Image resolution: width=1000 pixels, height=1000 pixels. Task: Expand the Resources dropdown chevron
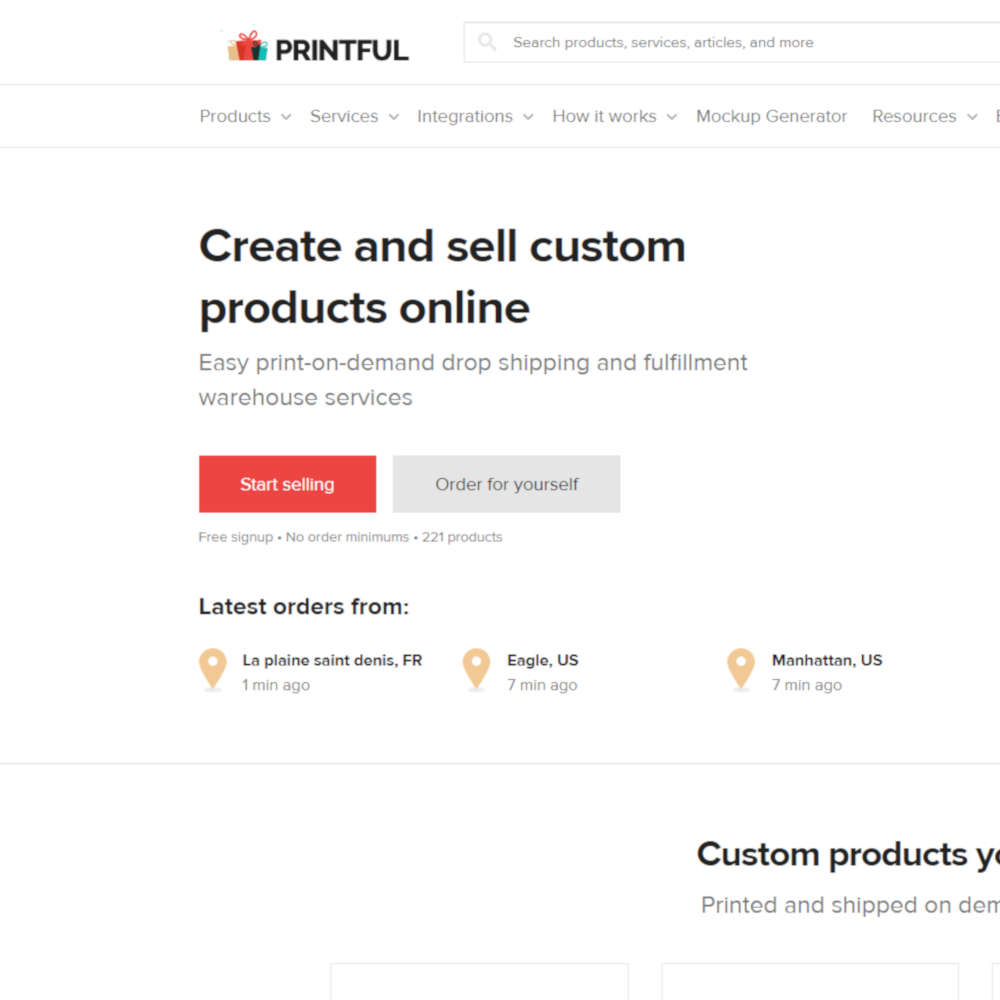point(972,117)
